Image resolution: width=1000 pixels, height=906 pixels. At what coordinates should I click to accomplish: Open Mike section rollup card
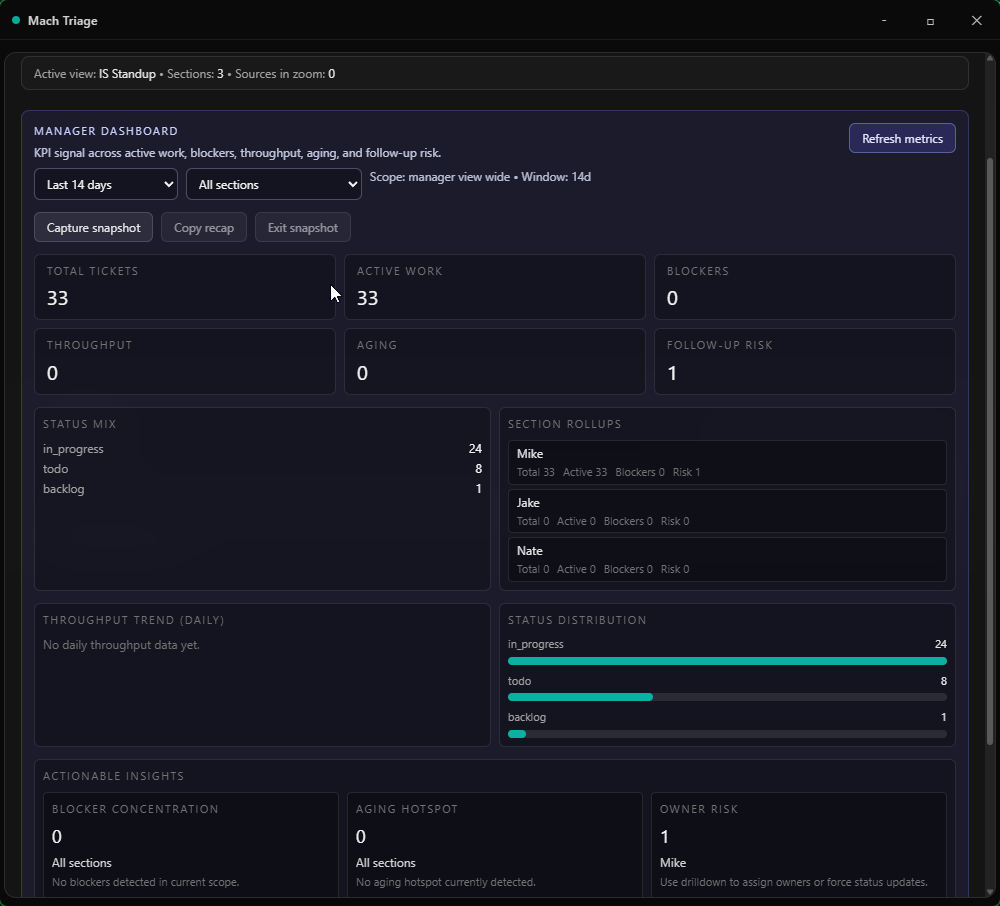tap(727, 462)
